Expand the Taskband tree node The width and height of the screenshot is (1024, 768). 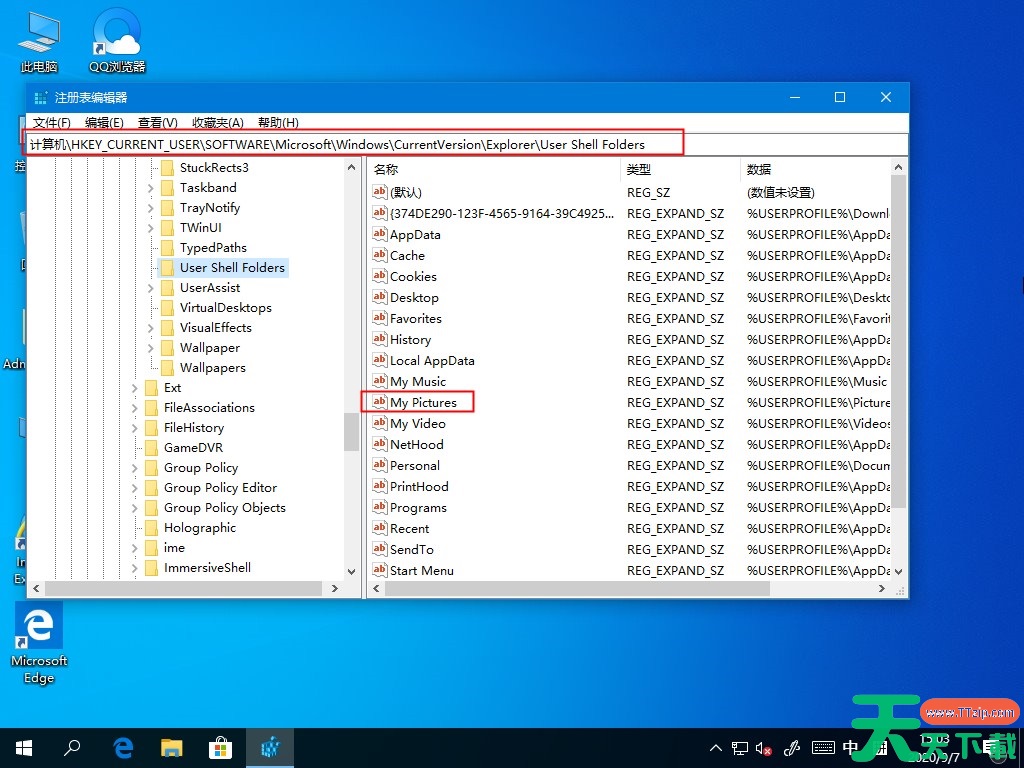point(151,187)
